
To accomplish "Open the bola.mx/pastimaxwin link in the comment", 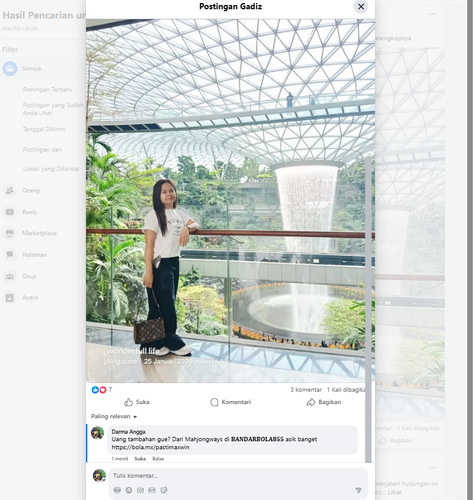I will click(150, 447).
